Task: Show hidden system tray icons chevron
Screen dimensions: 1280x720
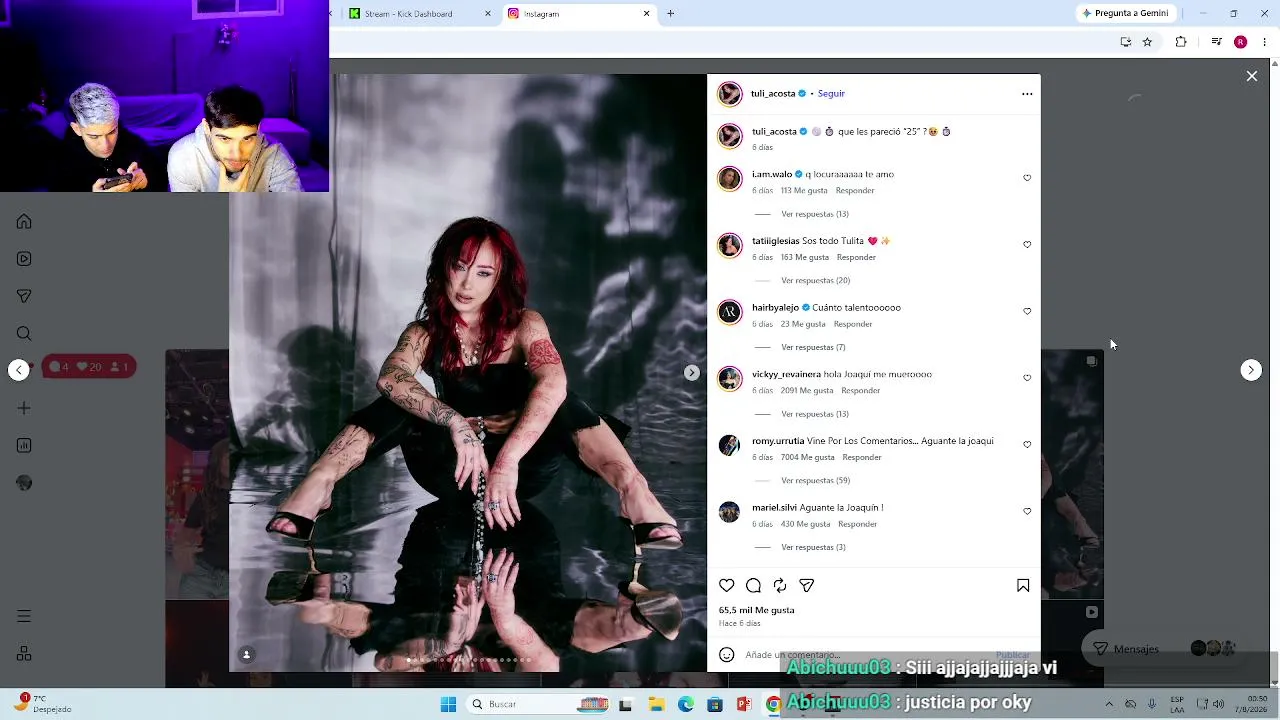Action: [1109, 704]
